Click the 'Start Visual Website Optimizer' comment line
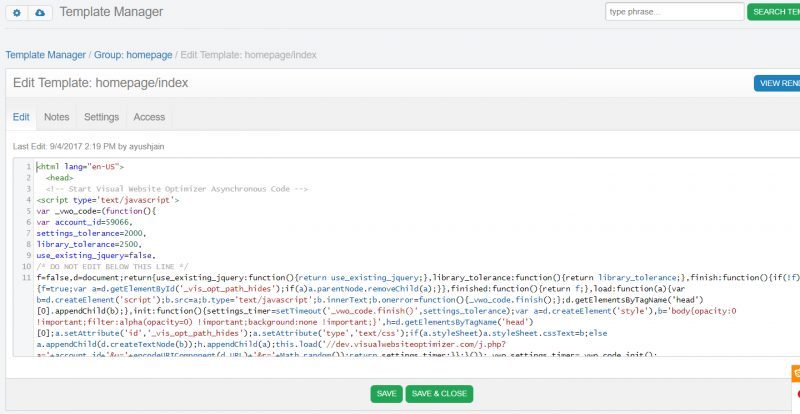This screenshot has height=414, width=800. click(177, 189)
